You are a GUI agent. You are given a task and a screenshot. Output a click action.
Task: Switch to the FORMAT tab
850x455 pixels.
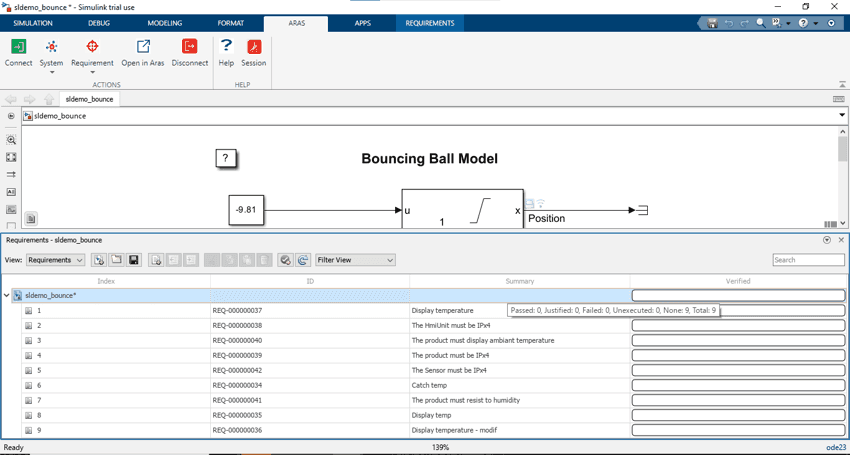coord(231,23)
